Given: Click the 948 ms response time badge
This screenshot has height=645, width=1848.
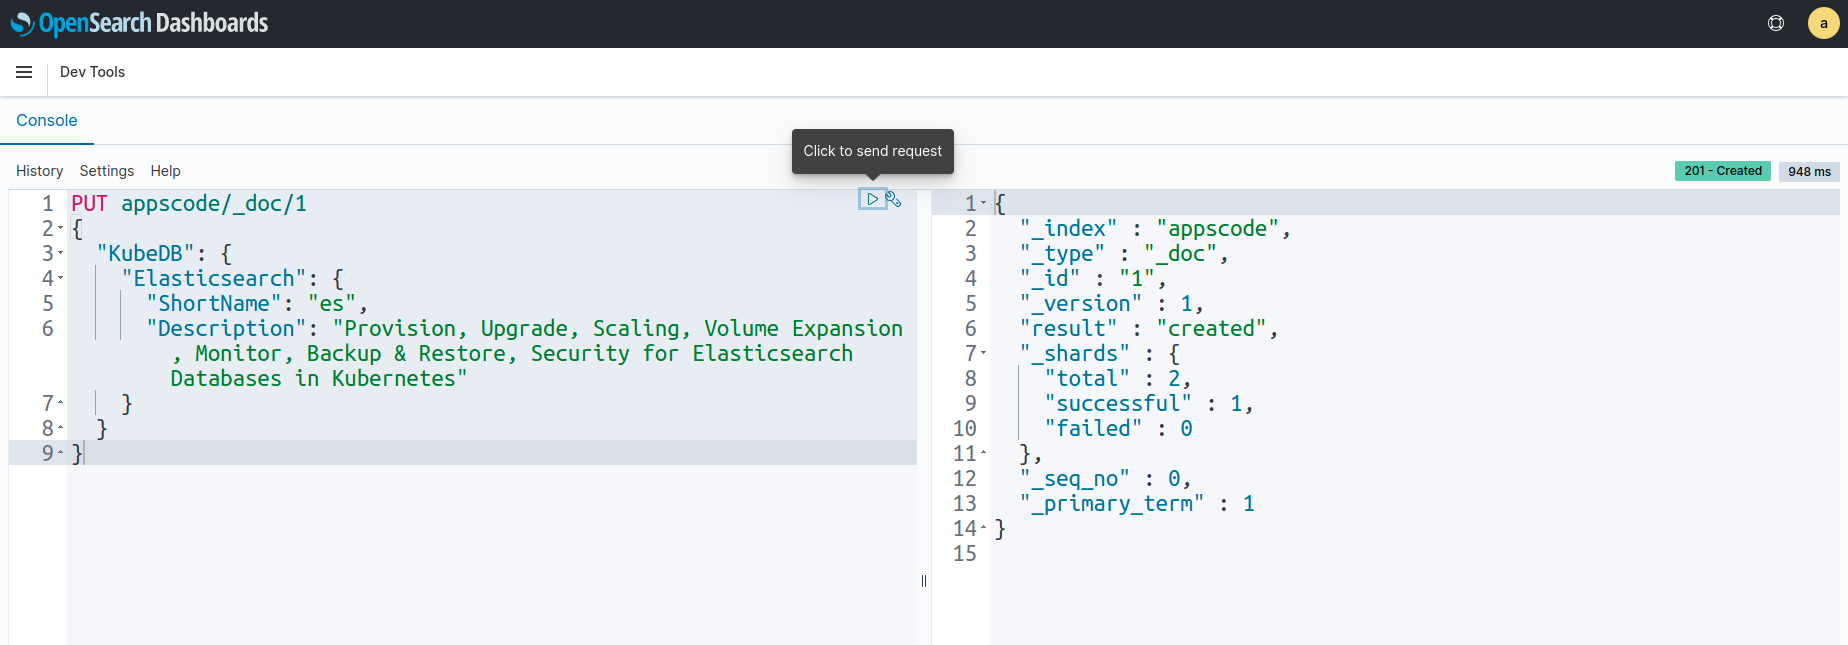Looking at the screenshot, I should pos(1809,171).
